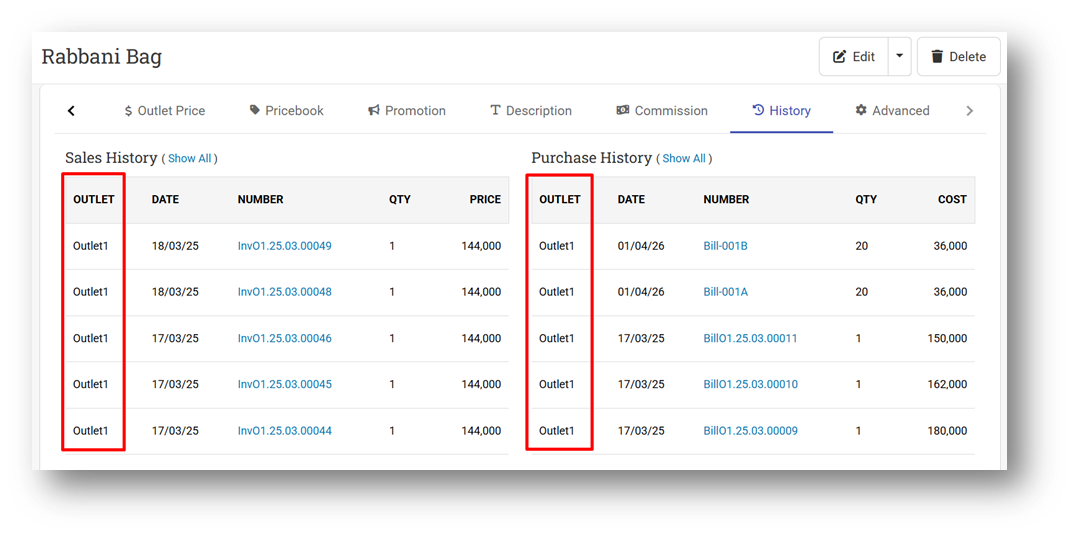Click Show All next to Sales History
Viewport: 1072px width, 535px height.
pyautogui.click(x=189, y=159)
